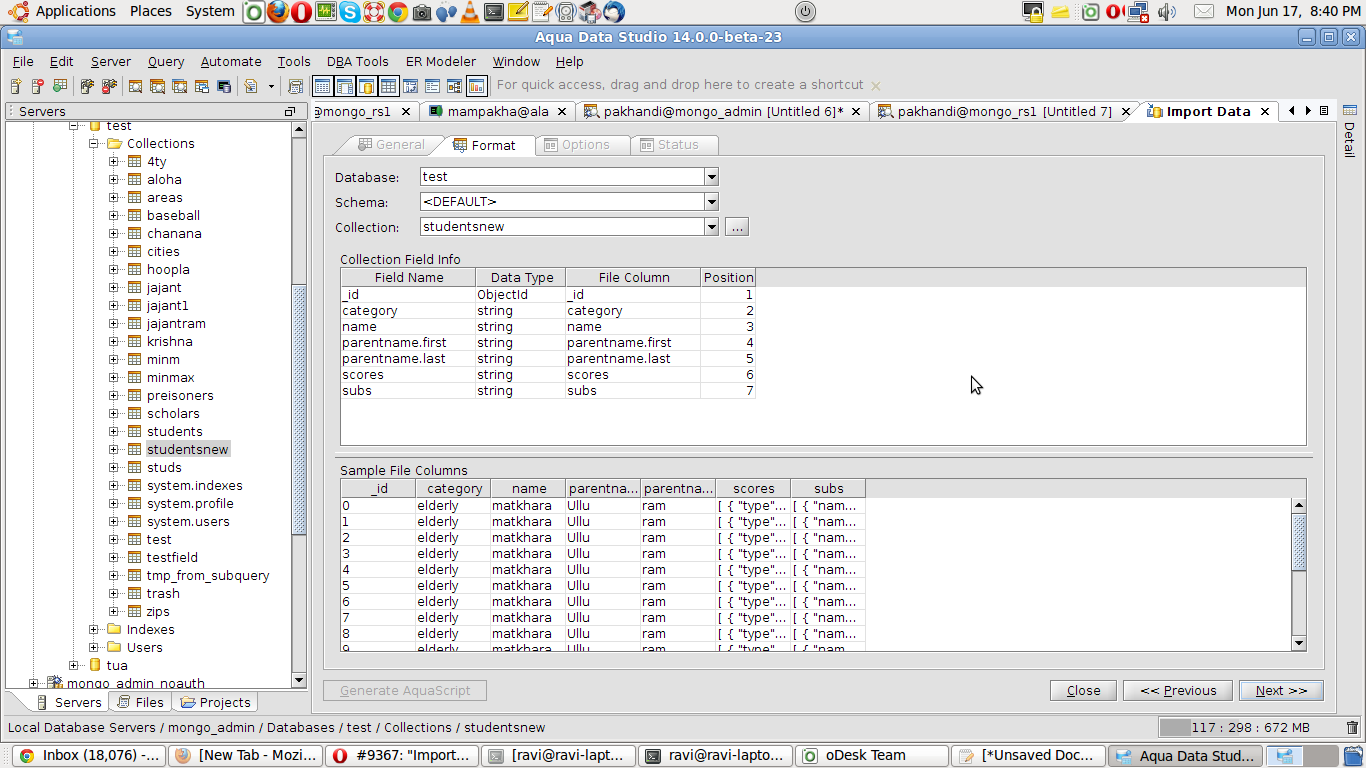
Task: Select the zips collection in tree
Action: pos(158,612)
